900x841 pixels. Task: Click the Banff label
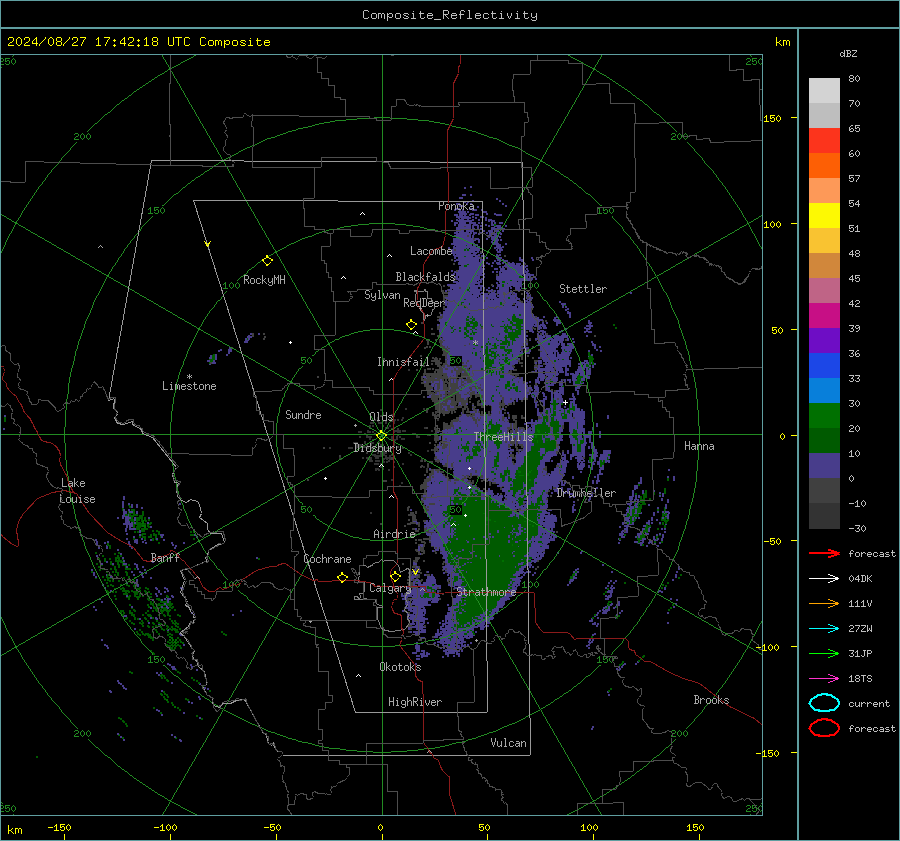(165, 557)
